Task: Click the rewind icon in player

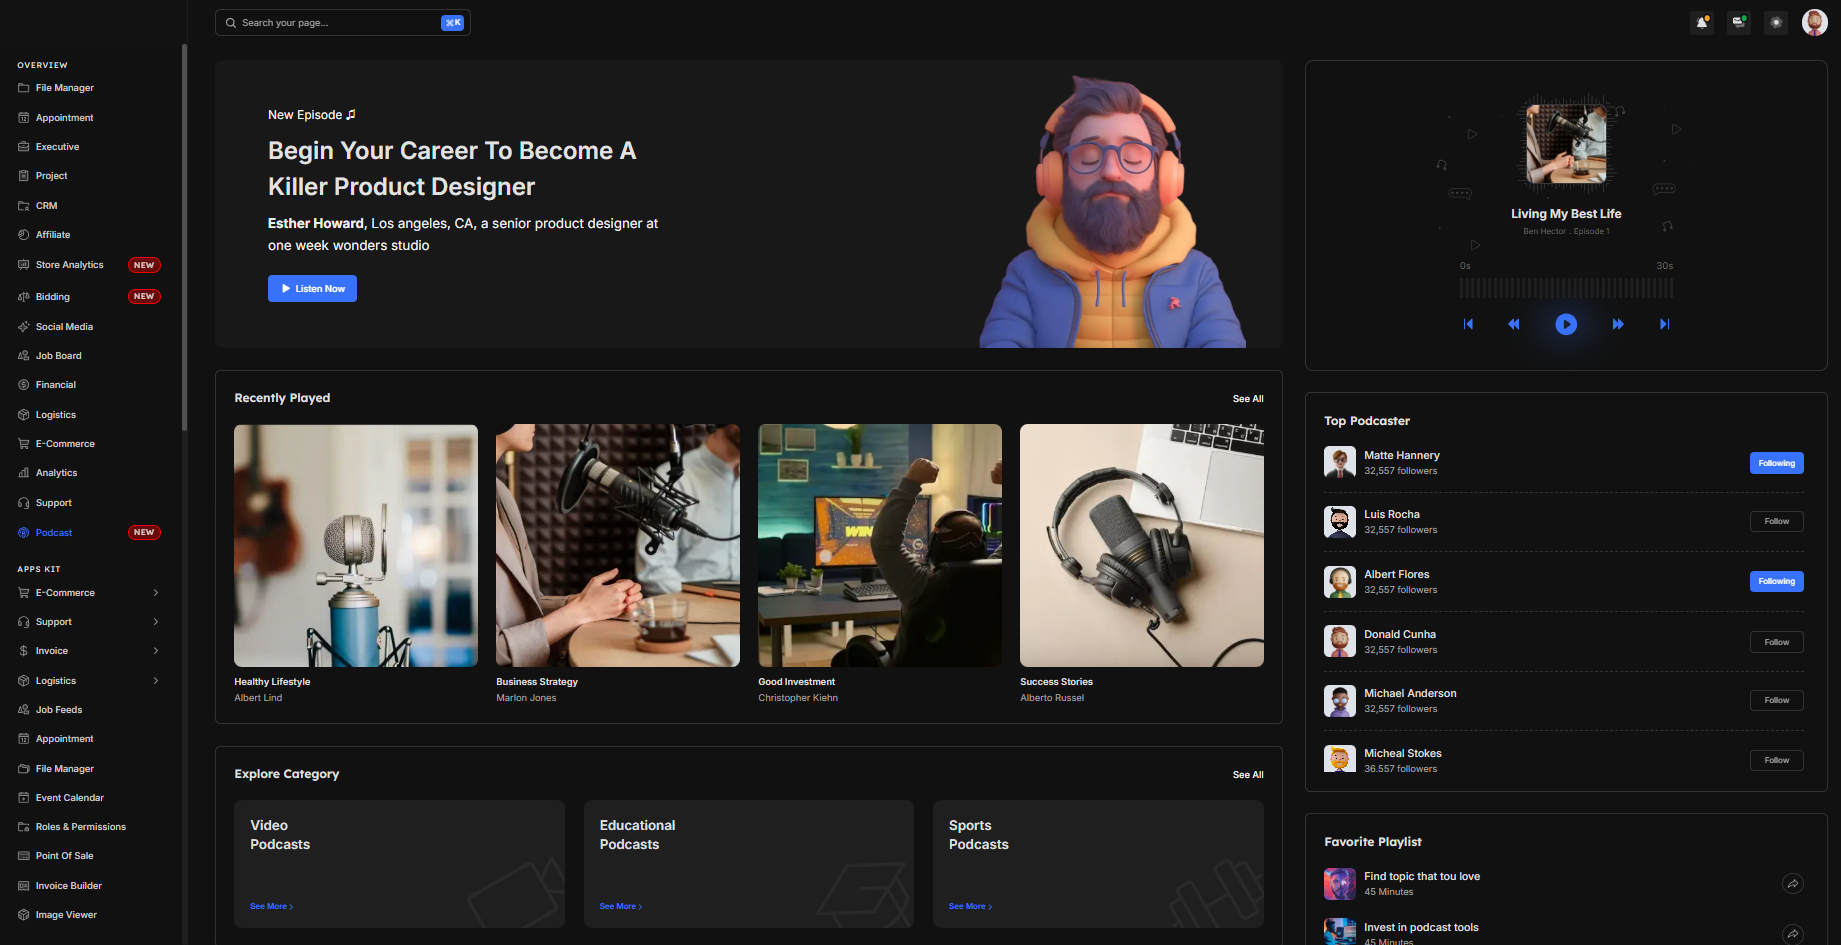Action: coord(1514,324)
